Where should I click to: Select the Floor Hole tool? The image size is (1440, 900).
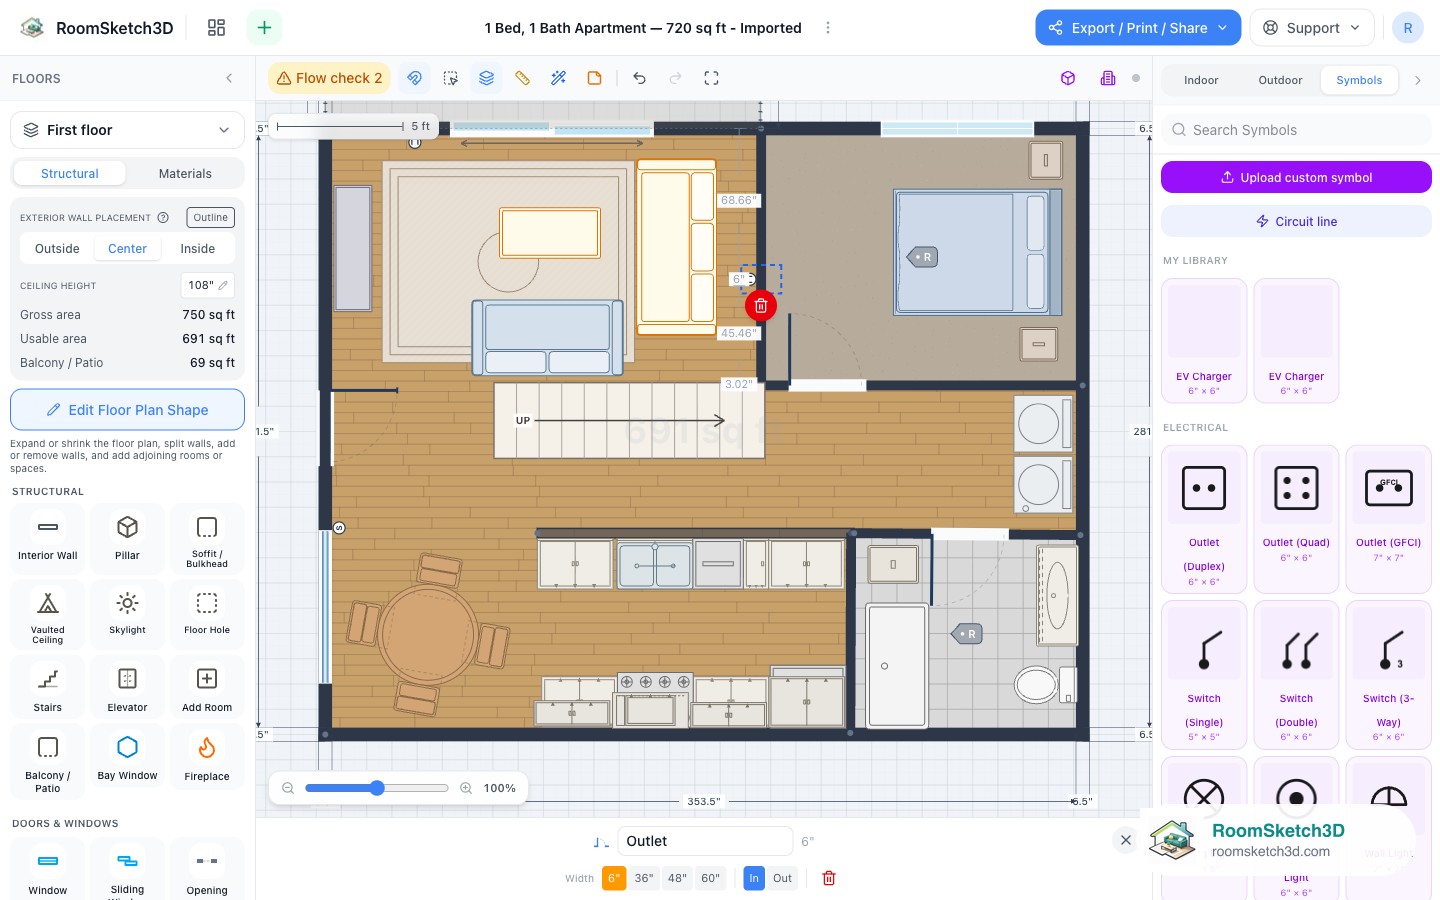(207, 614)
